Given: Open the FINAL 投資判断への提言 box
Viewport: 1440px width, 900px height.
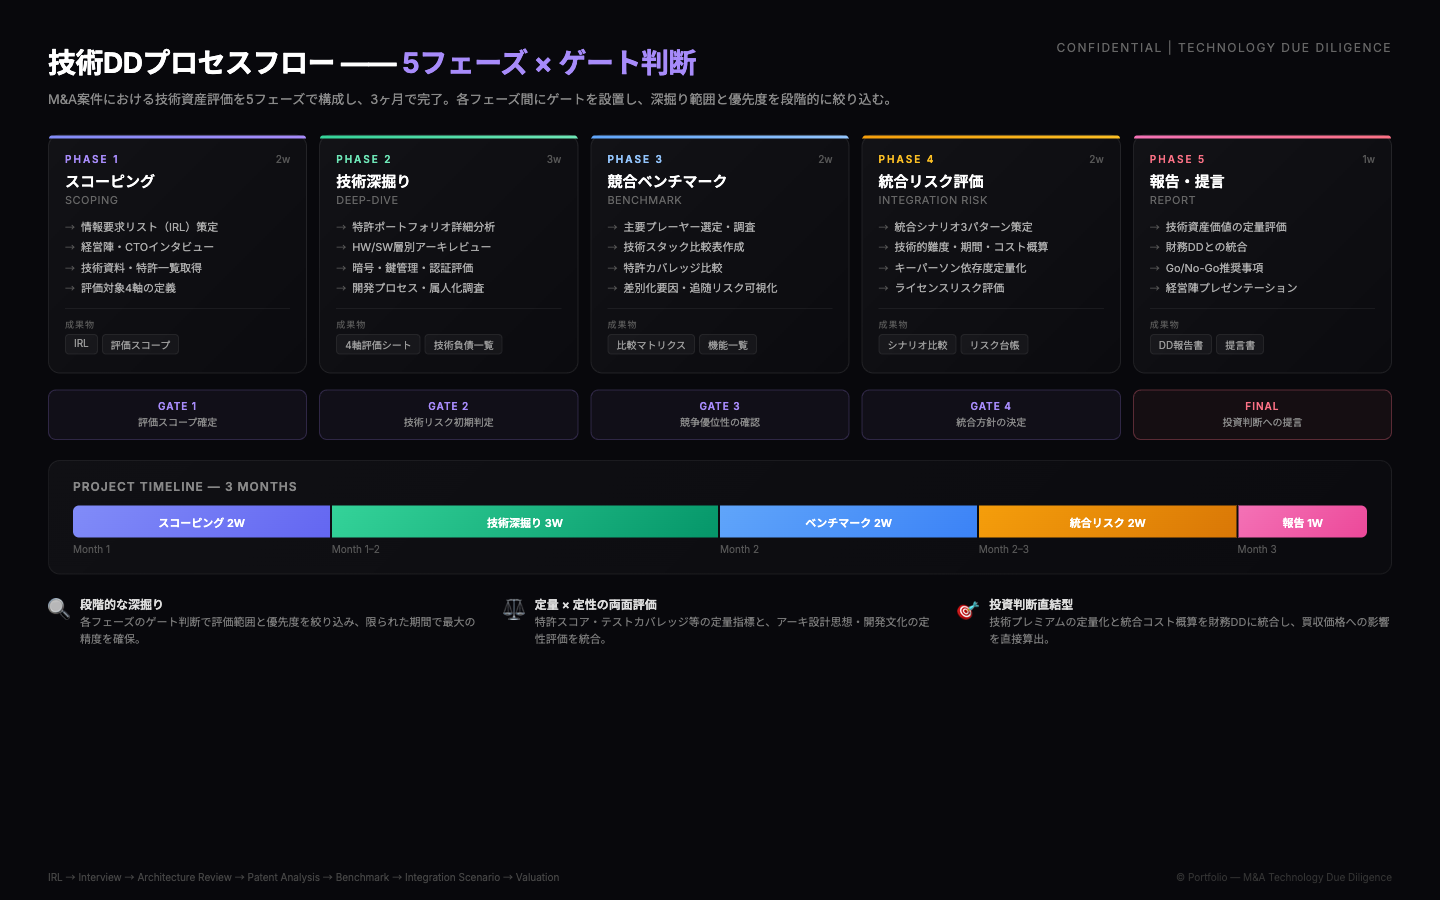Looking at the screenshot, I should 1261,414.
